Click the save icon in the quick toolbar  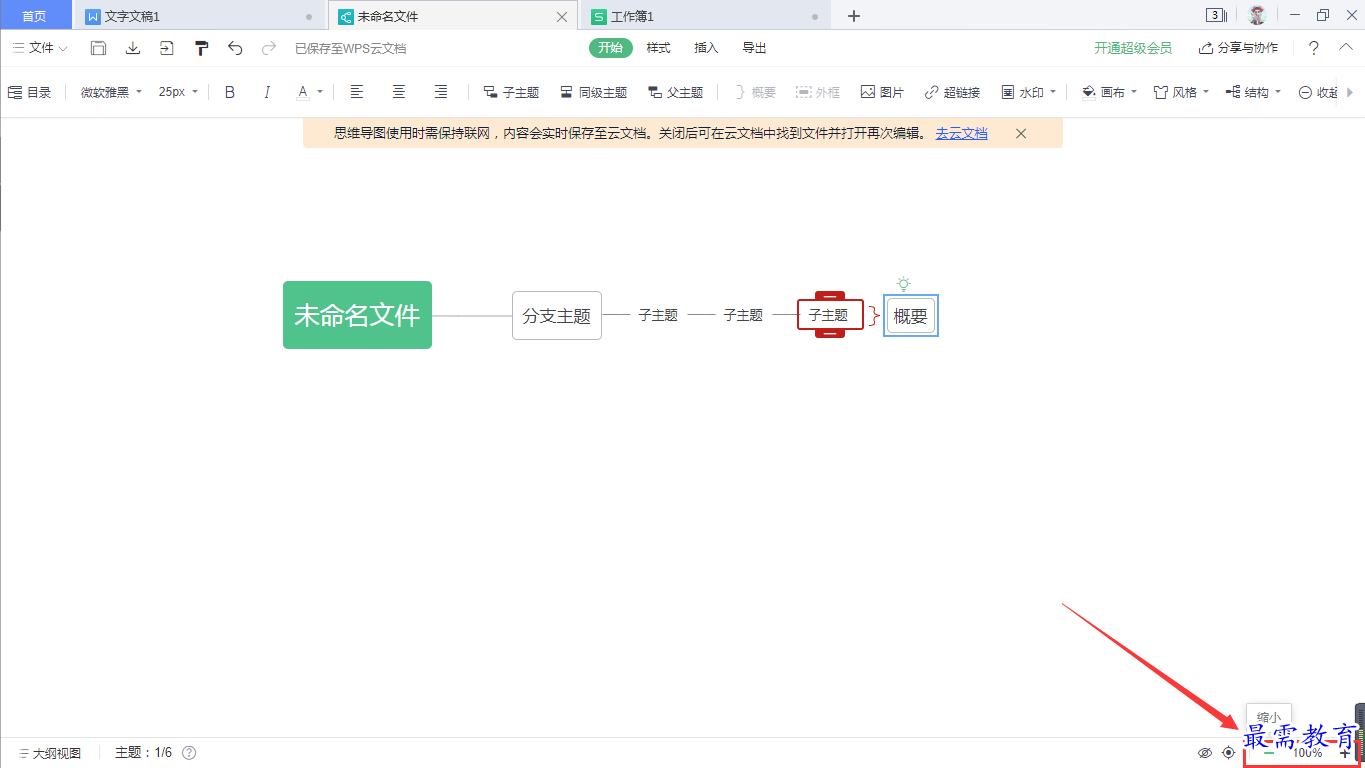98,48
